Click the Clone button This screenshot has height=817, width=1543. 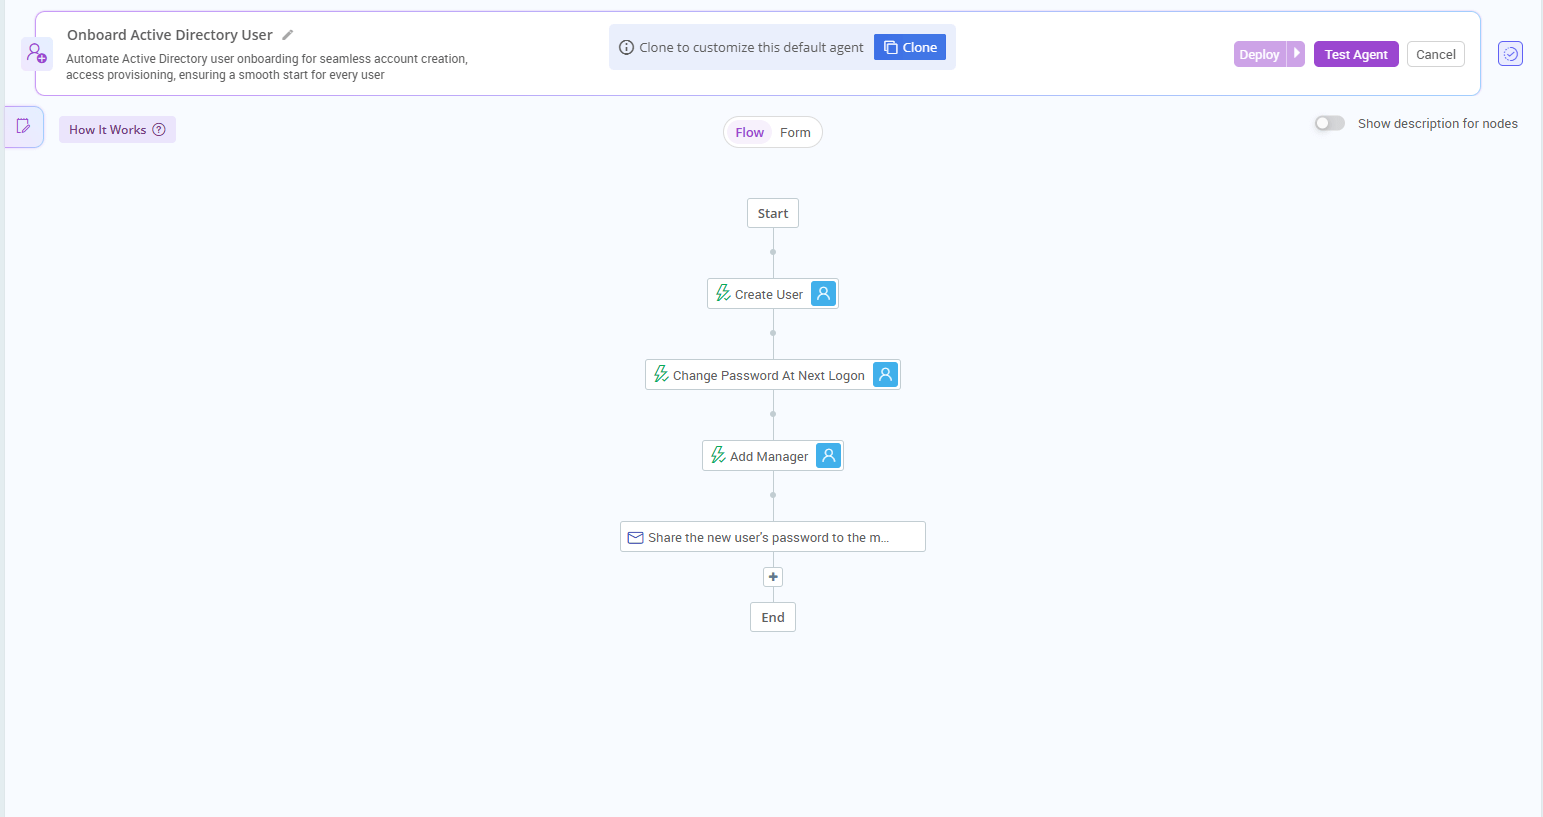point(909,47)
